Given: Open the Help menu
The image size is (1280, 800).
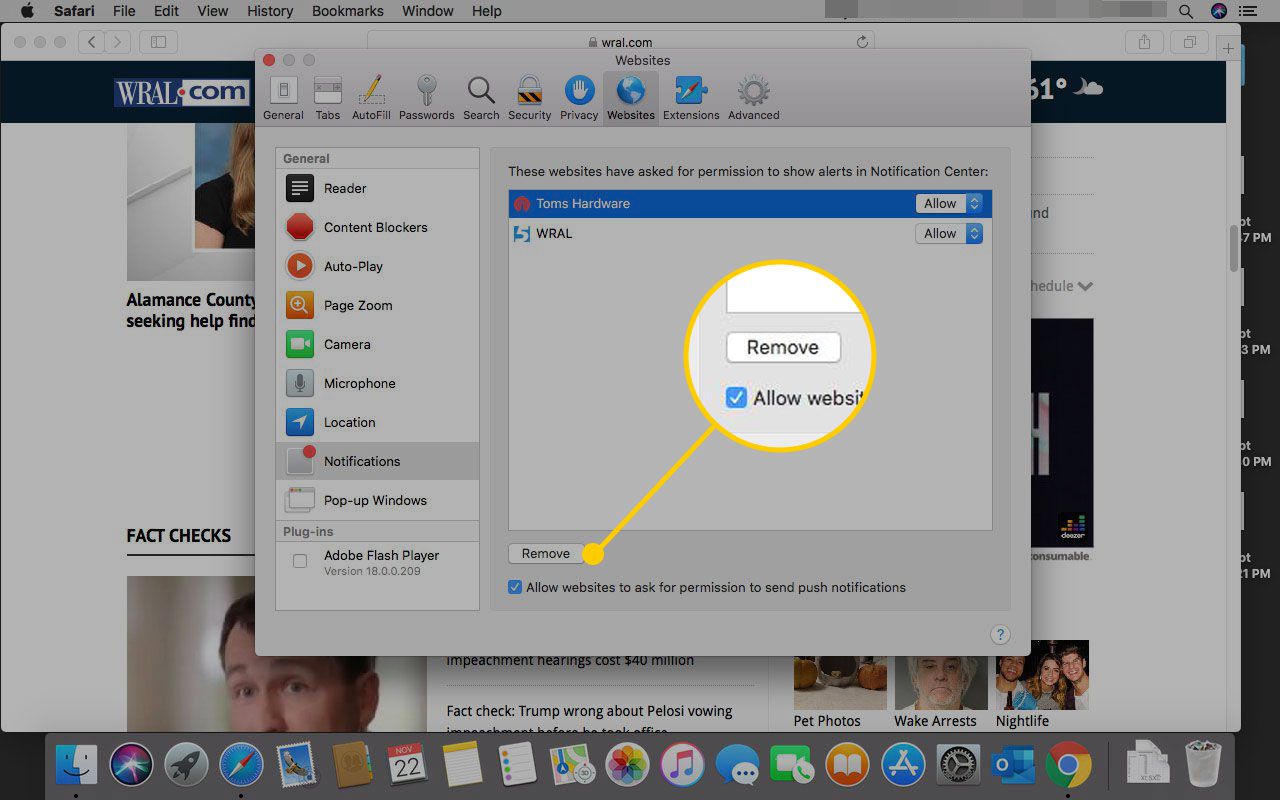Looking at the screenshot, I should coord(486,11).
